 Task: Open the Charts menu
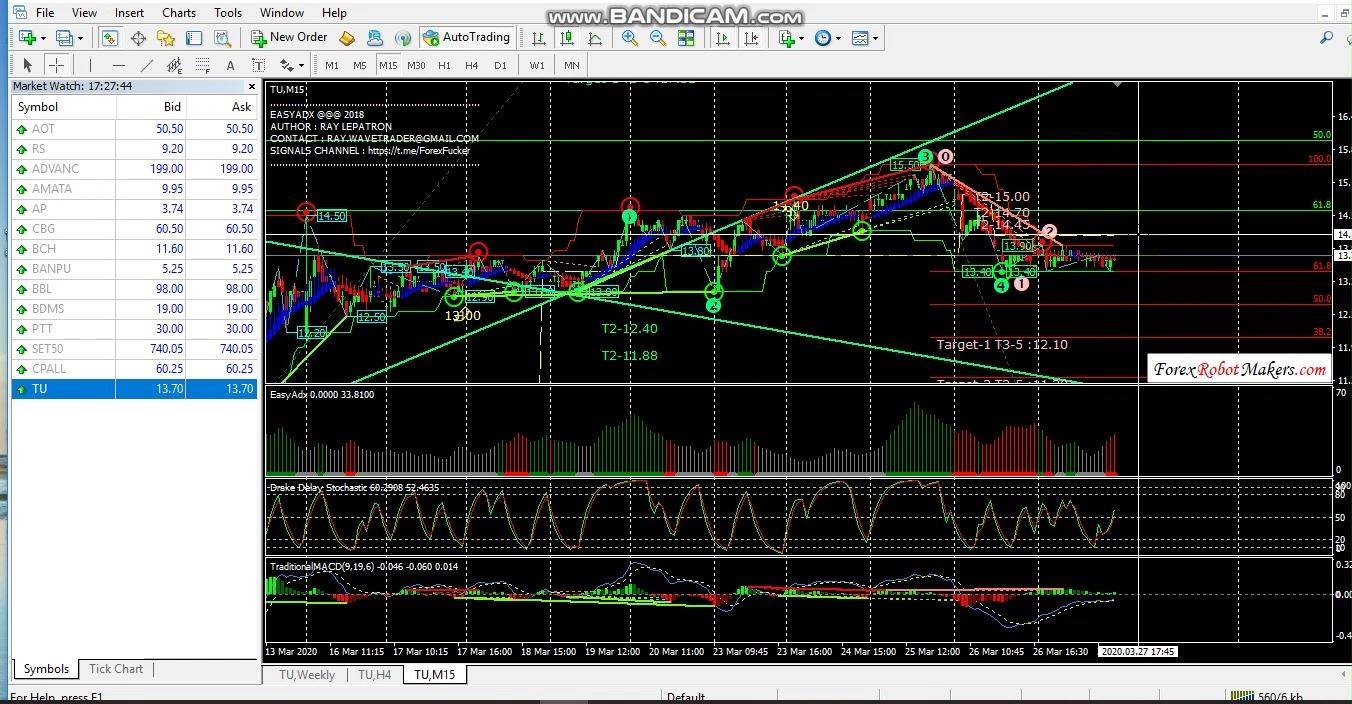(179, 13)
